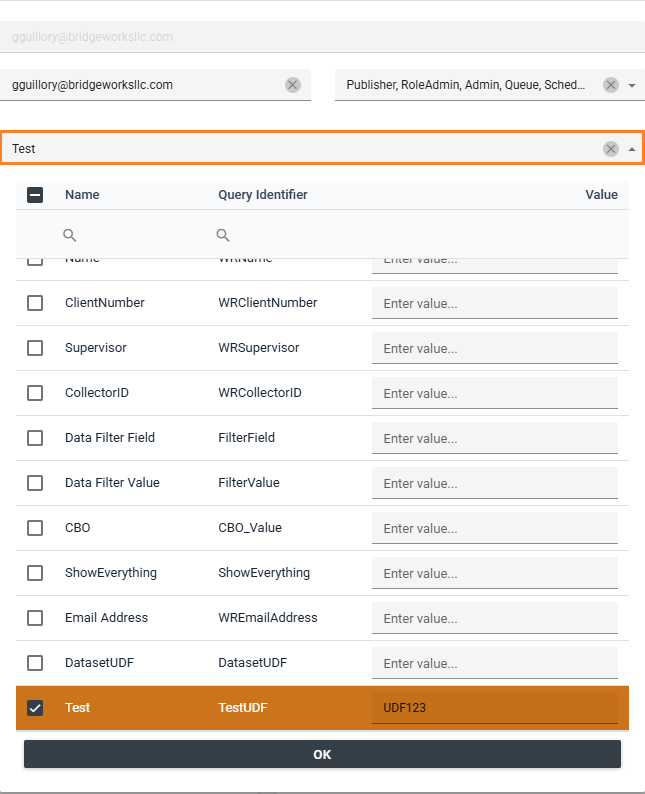Sort by the Name column header
The height and width of the screenshot is (794, 645).
click(82, 194)
